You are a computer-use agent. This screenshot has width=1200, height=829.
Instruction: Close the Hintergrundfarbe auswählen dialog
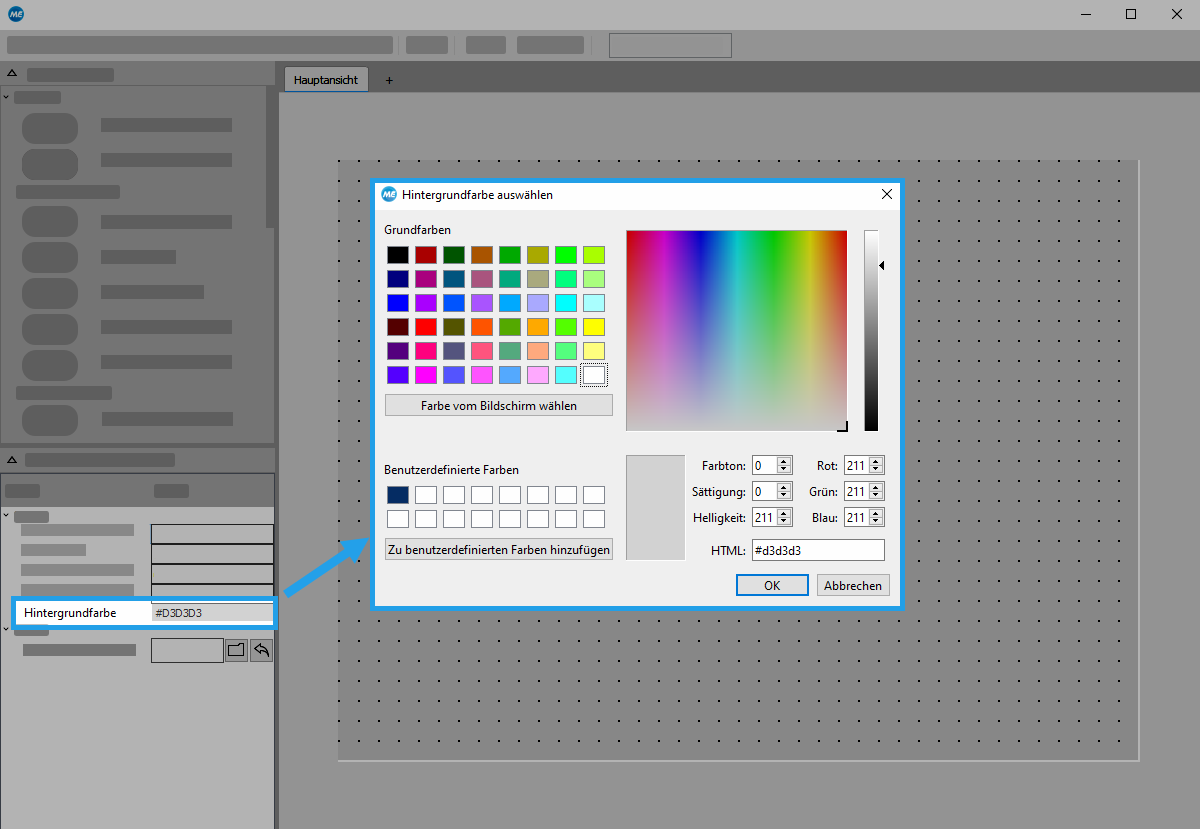[886, 195]
